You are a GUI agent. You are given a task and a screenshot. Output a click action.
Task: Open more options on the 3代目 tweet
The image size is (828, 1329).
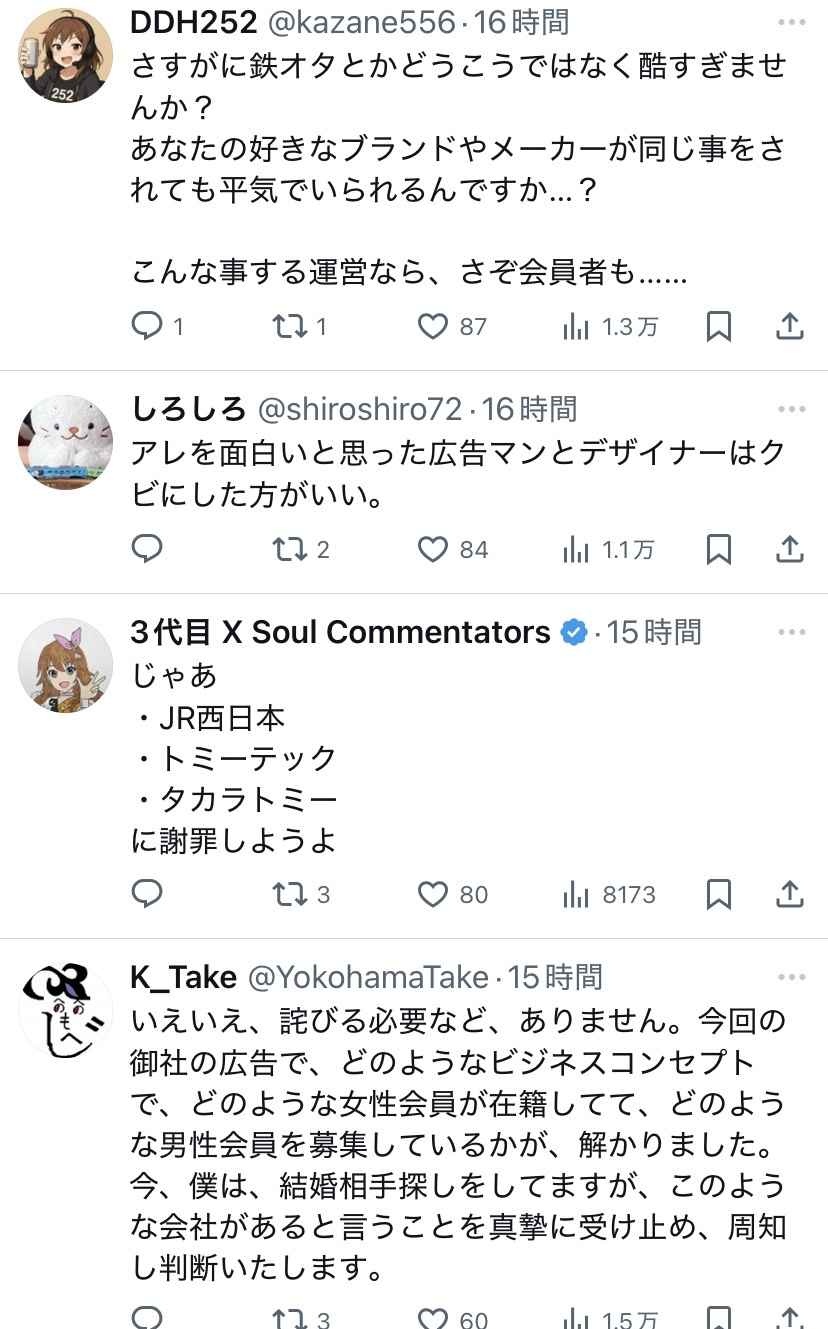[x=792, y=630]
